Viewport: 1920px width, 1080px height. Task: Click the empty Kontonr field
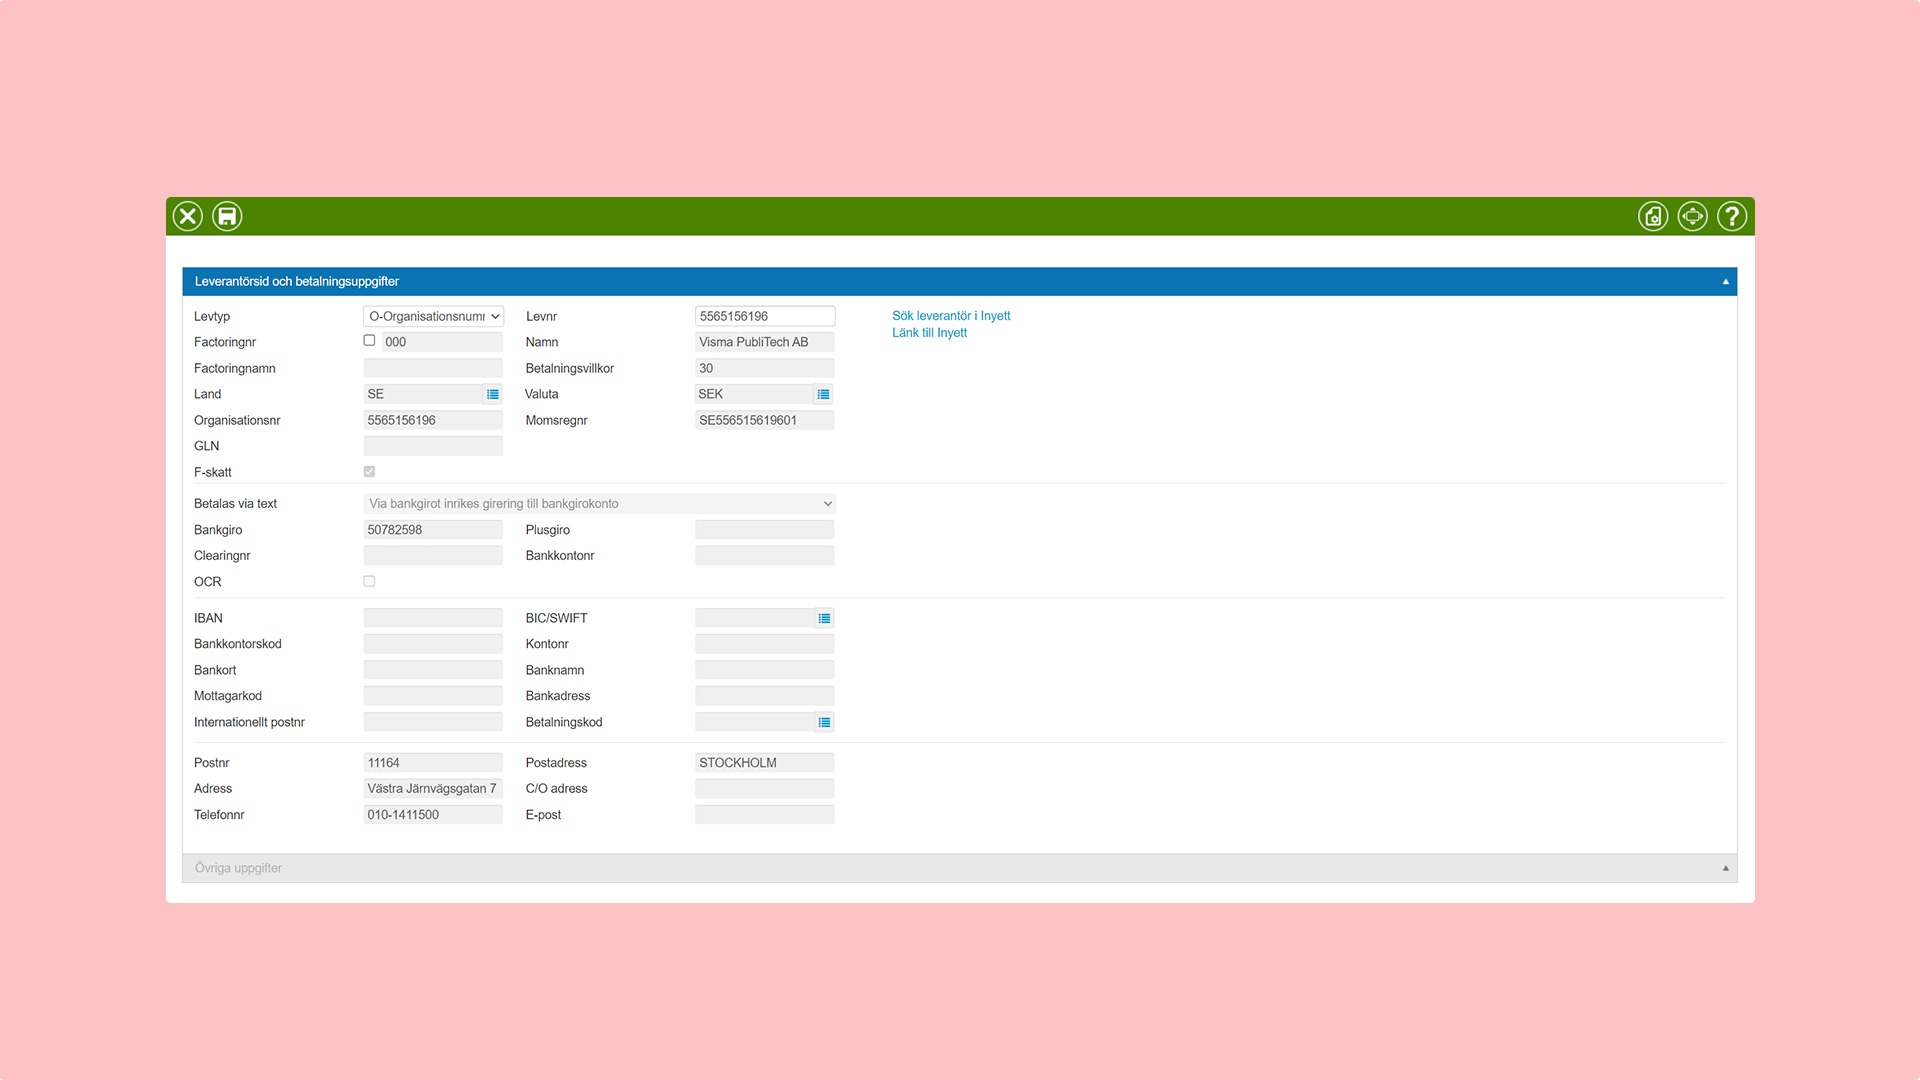click(x=765, y=644)
